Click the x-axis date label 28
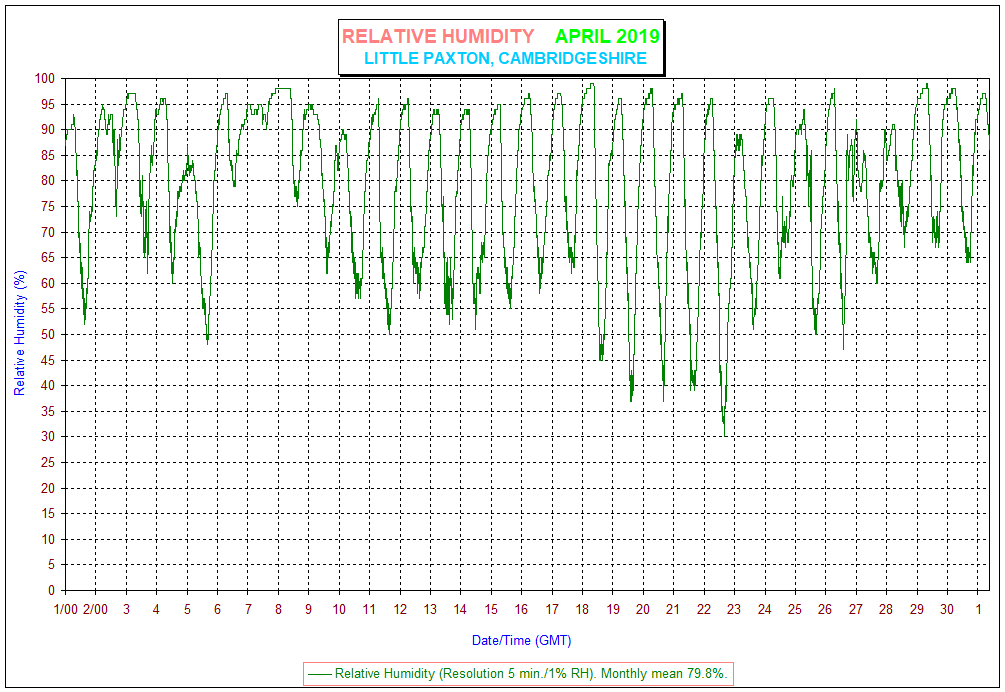Screen dimensions: 1005x692 coord(886,609)
